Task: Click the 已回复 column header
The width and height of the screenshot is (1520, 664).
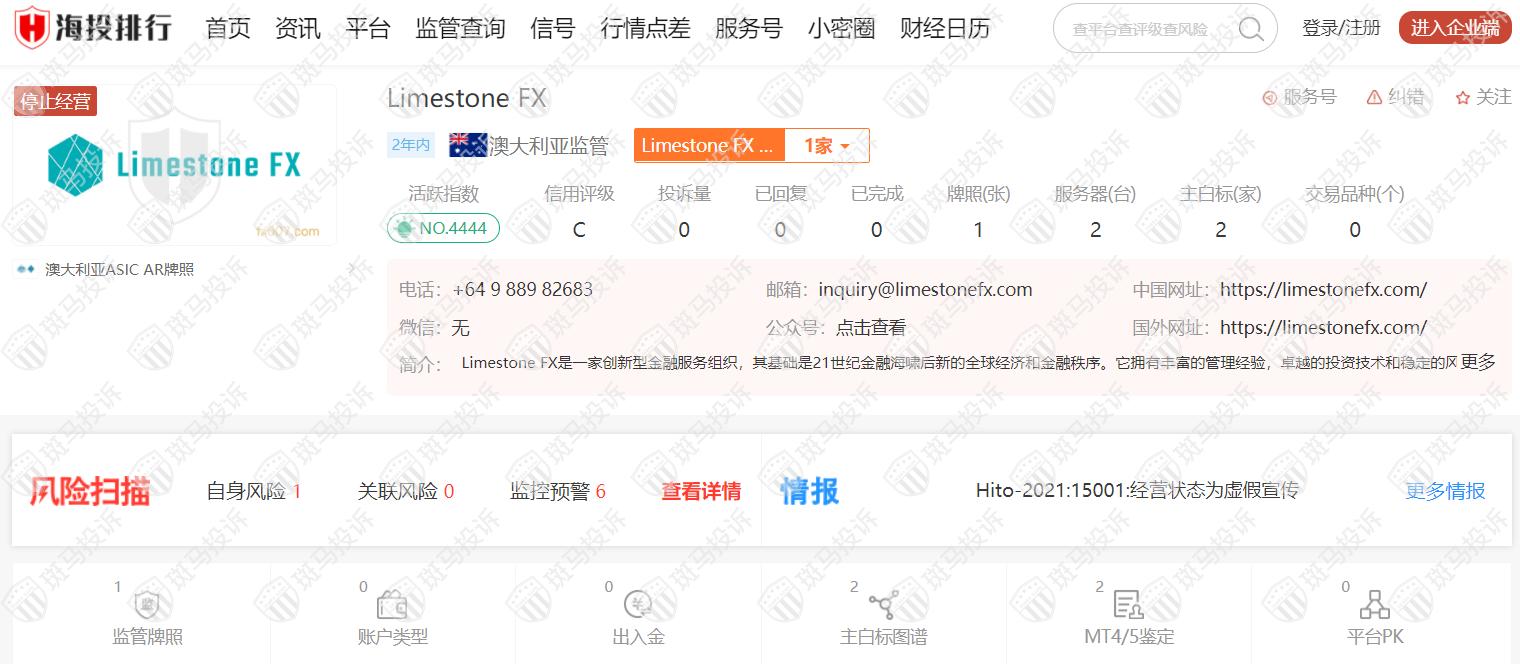Action: tap(780, 194)
